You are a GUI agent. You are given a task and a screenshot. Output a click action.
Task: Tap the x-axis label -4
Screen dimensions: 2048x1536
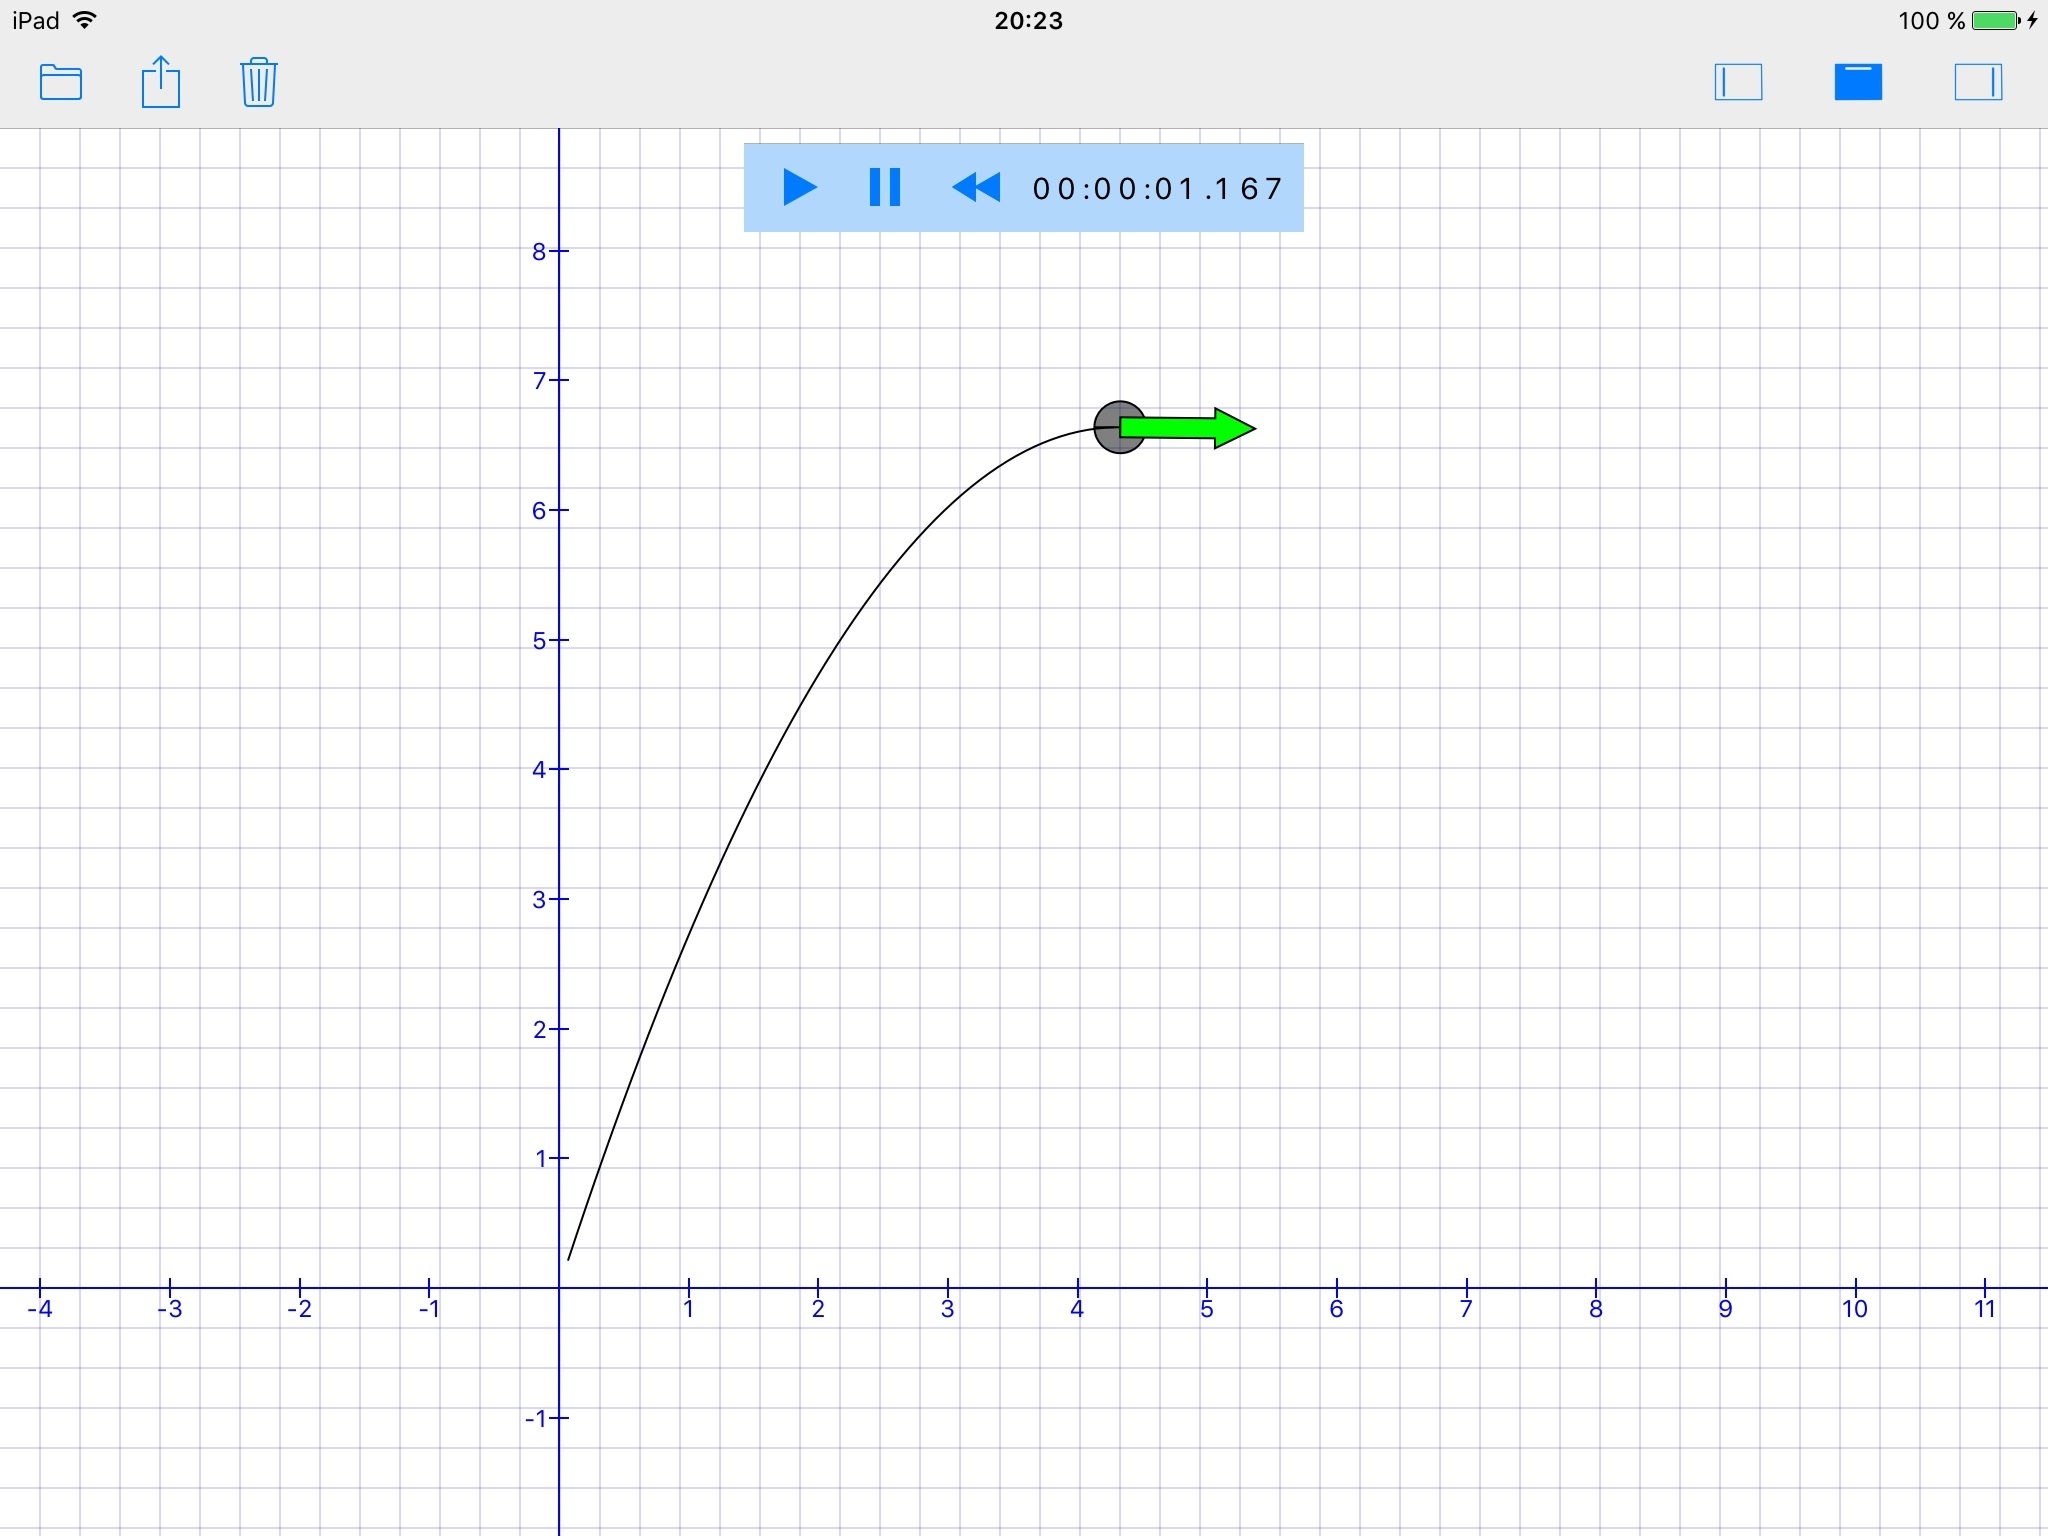point(40,1309)
